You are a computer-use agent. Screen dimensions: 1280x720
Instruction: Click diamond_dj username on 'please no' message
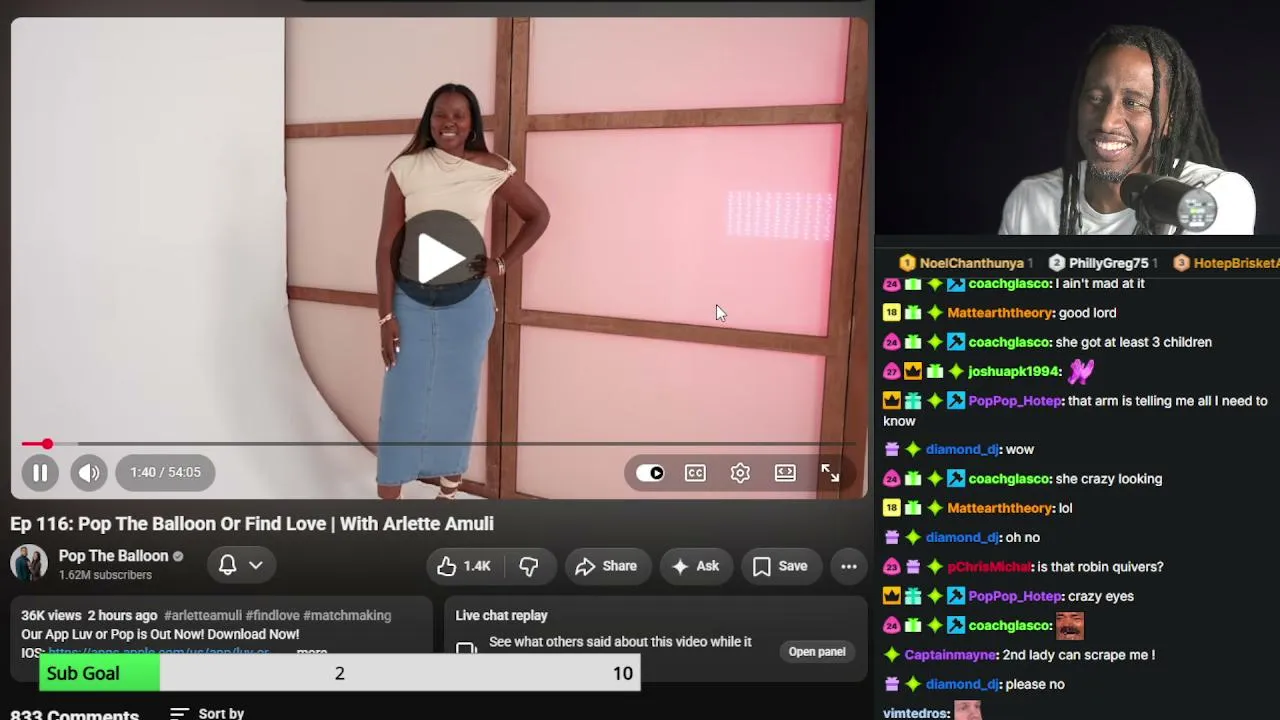[962, 684]
